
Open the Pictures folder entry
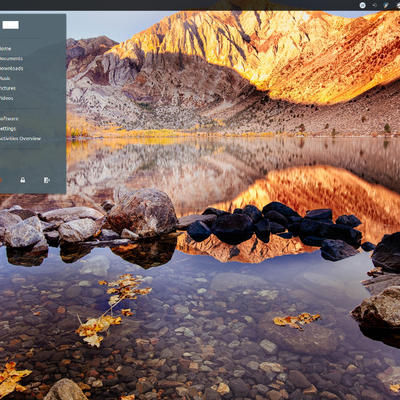pos(8,88)
